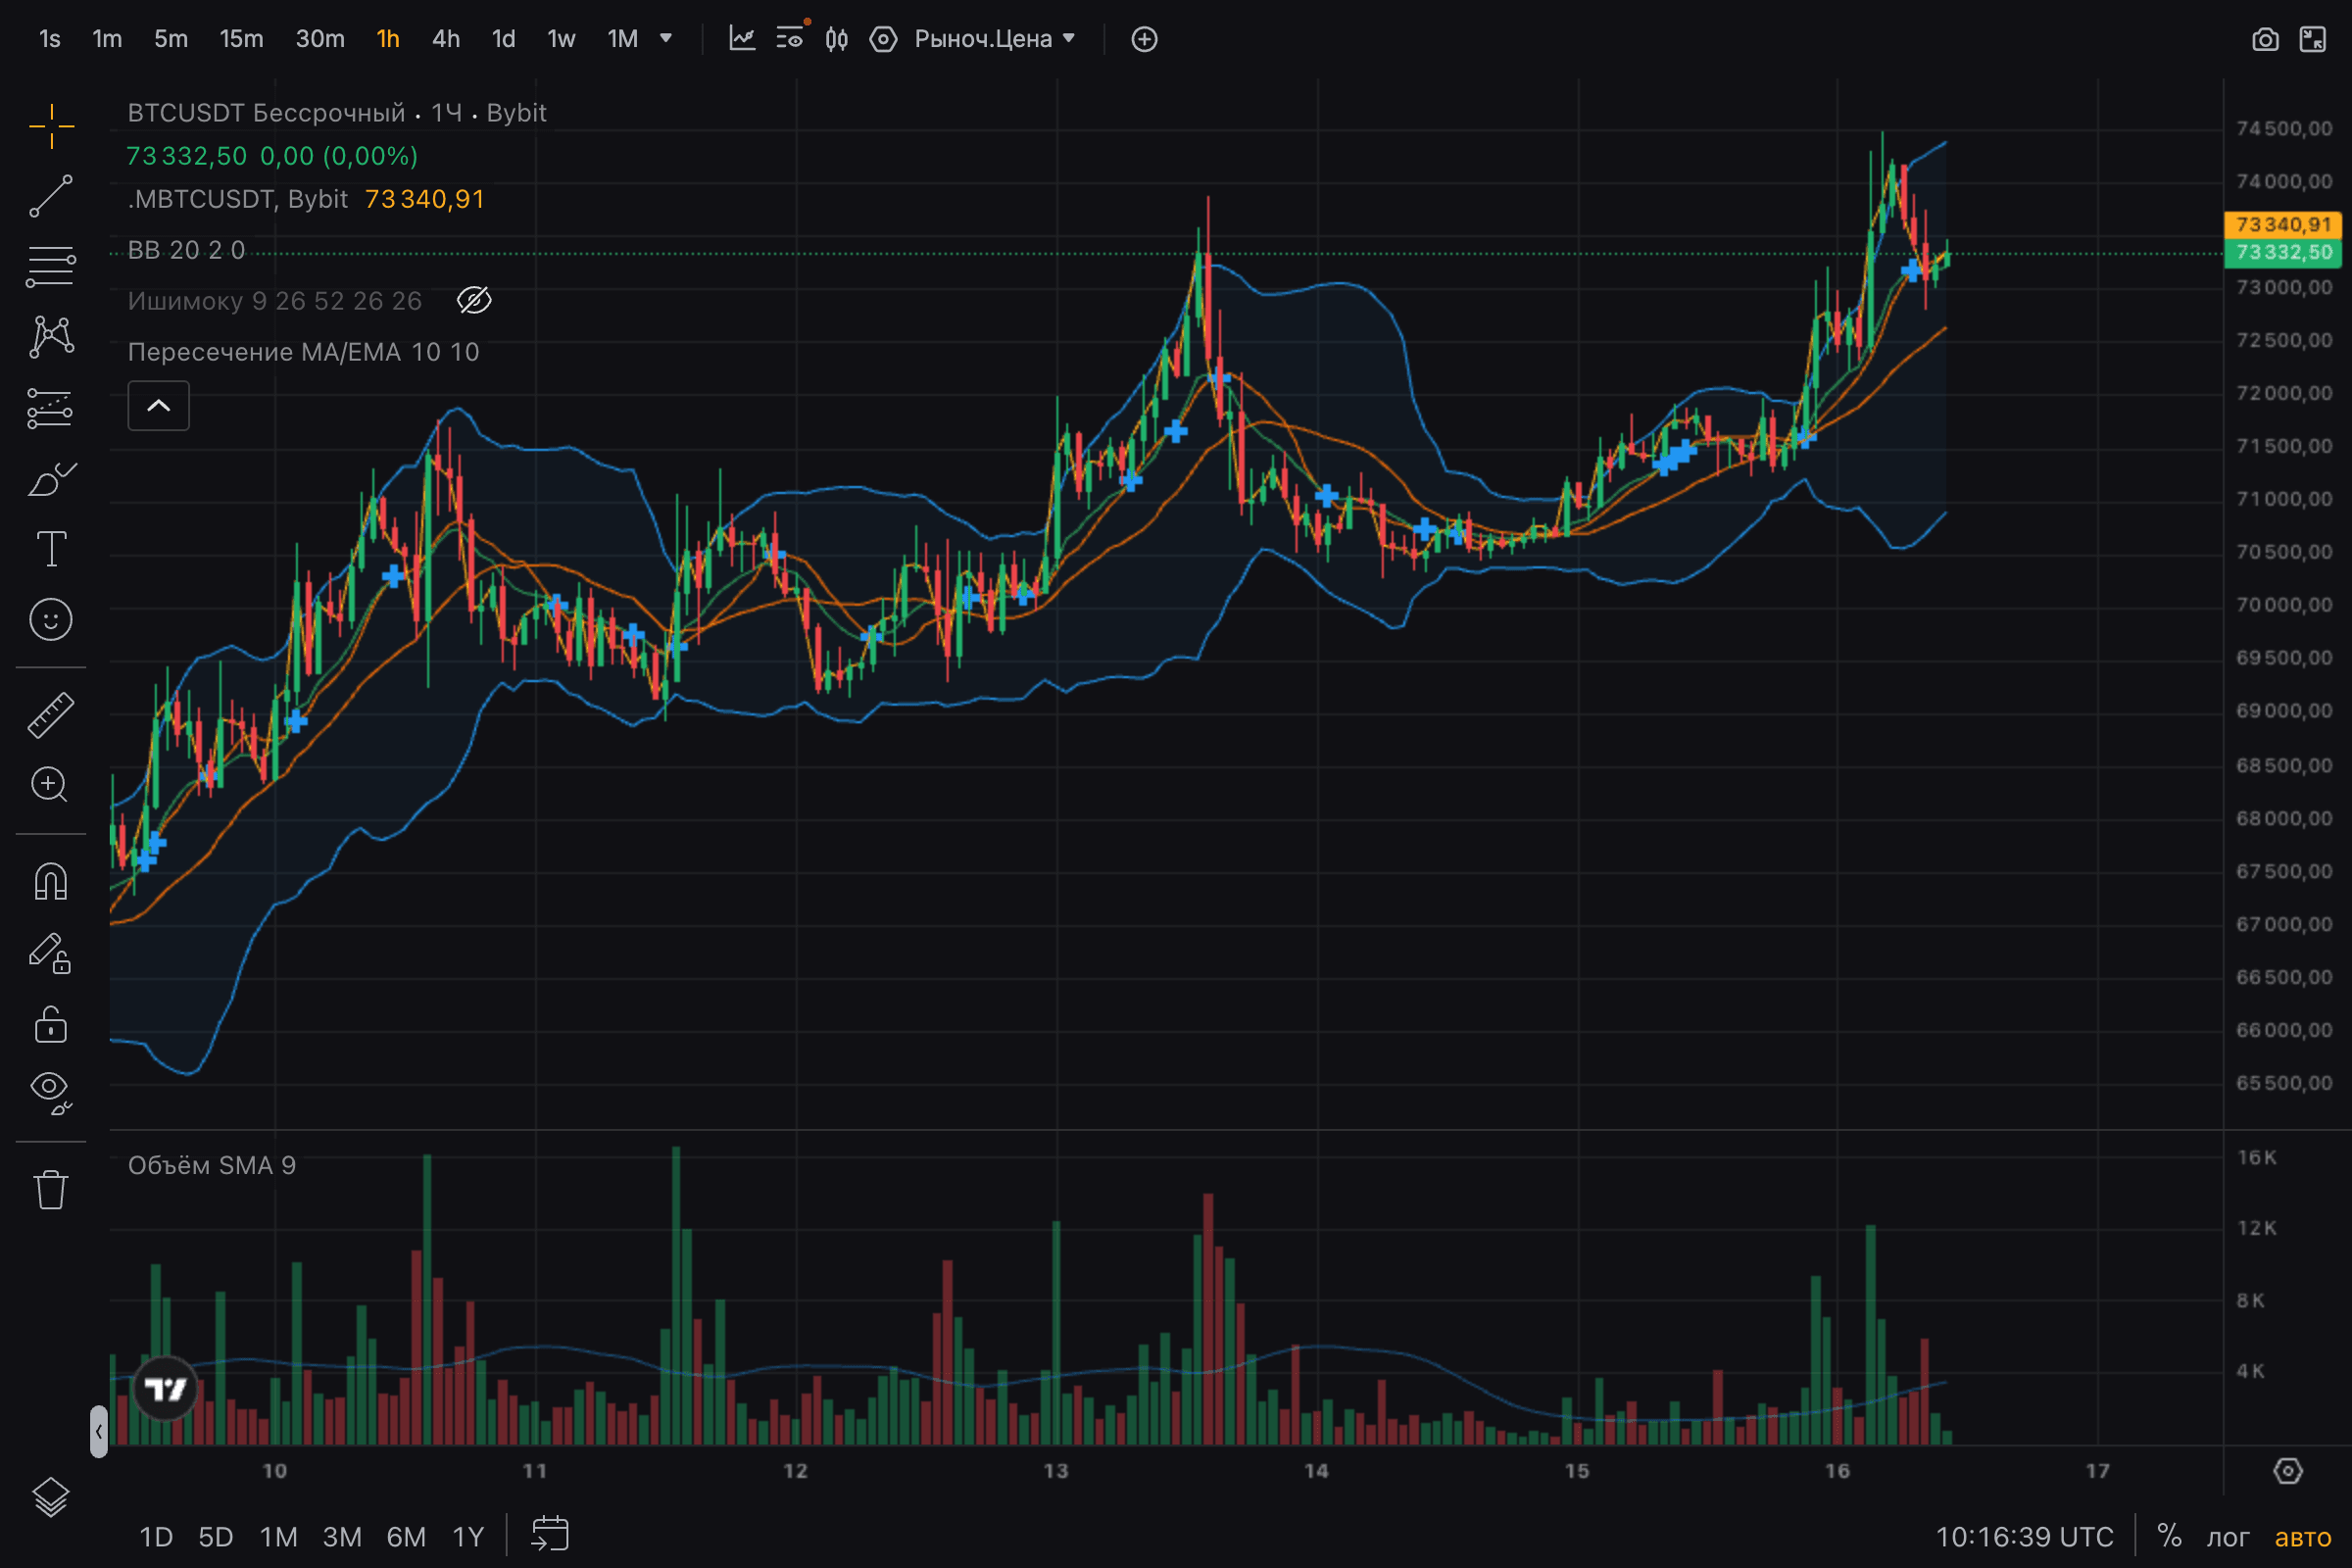2352x1568 pixels.
Task: Remove drawings with the trash icon
Action: tap(49, 1188)
